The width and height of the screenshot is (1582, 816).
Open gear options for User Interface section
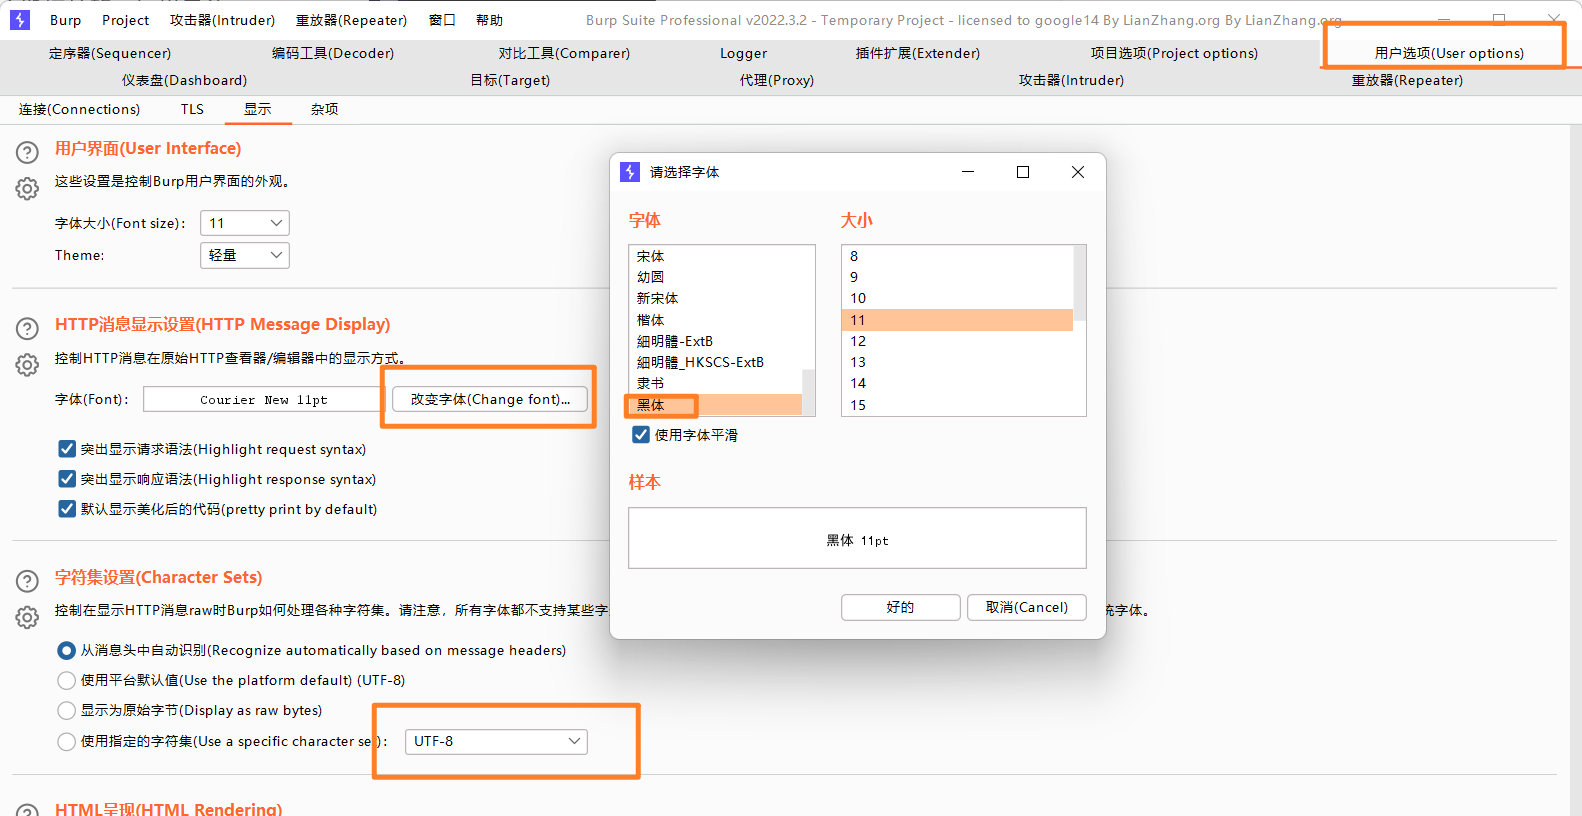tap(27, 188)
